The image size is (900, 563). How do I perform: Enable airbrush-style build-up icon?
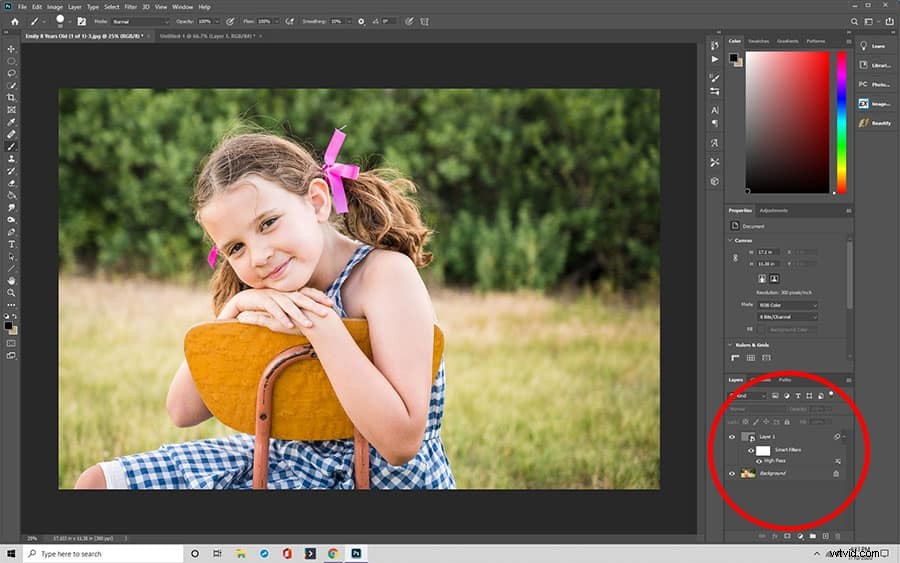coord(290,22)
